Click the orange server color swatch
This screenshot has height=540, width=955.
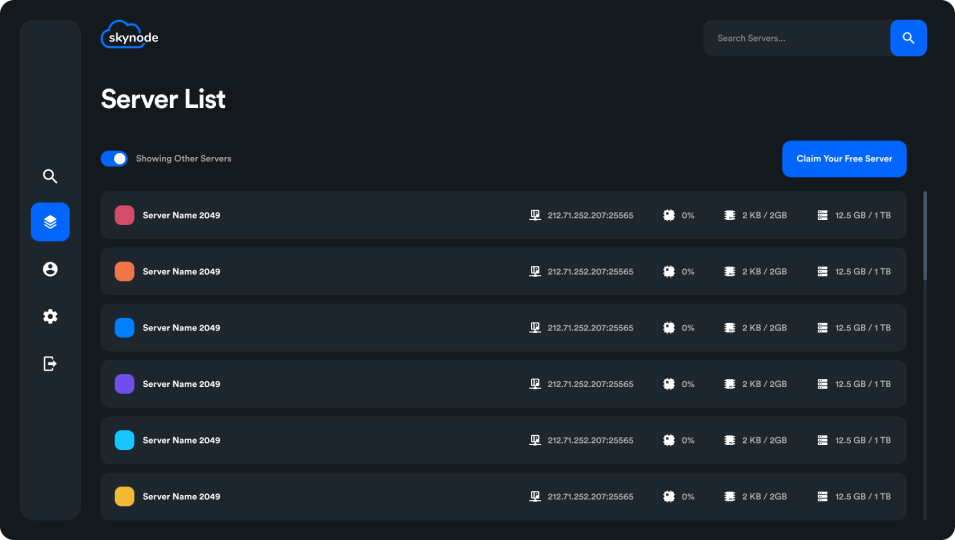[124, 271]
